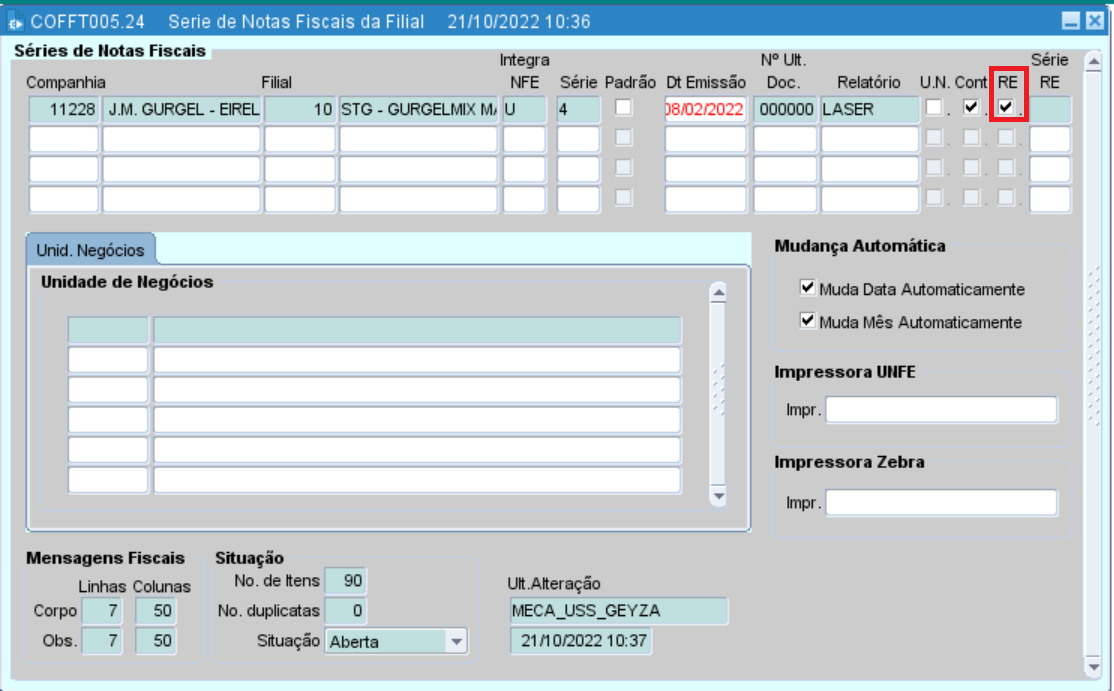Uncheck the Cont checkbox in the first row
This screenshot has width=1114, height=691.
970,107
